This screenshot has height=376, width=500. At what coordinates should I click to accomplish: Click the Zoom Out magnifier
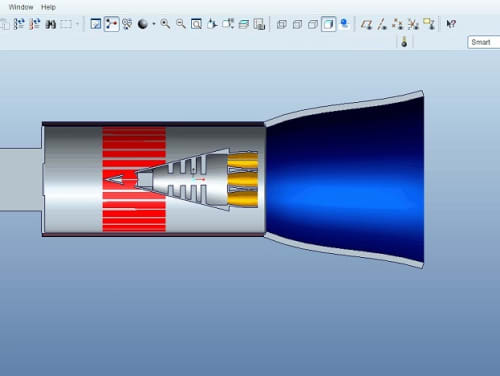tap(181, 24)
